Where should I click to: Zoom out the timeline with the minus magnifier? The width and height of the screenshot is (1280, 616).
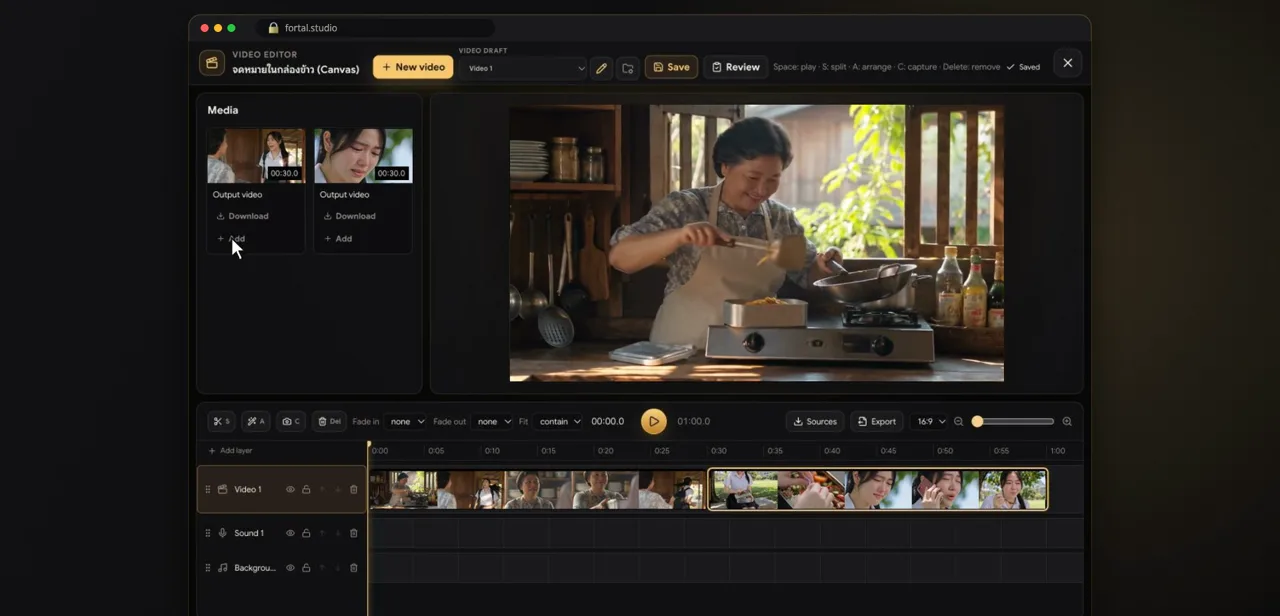[x=958, y=422]
